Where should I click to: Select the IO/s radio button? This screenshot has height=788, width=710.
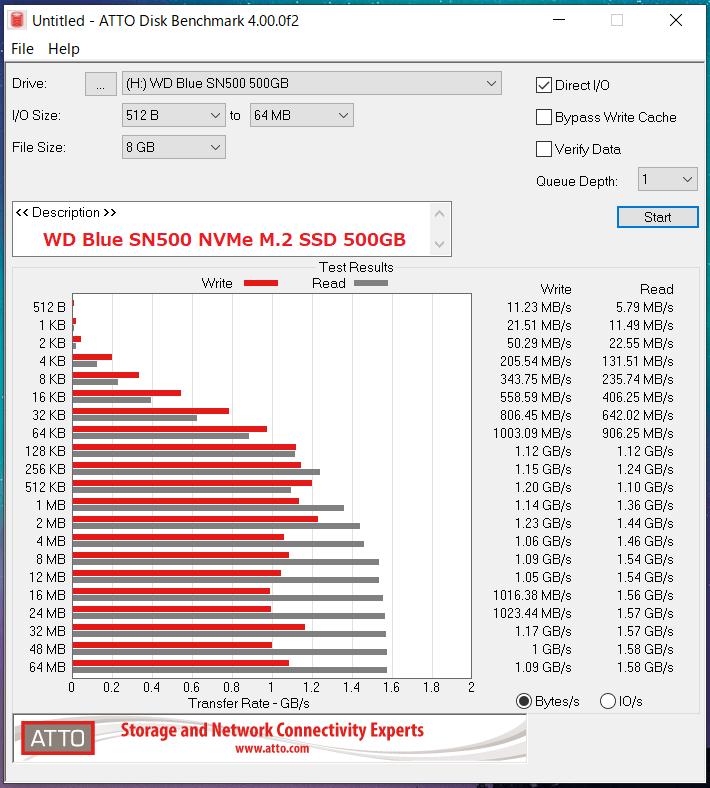[x=607, y=701]
